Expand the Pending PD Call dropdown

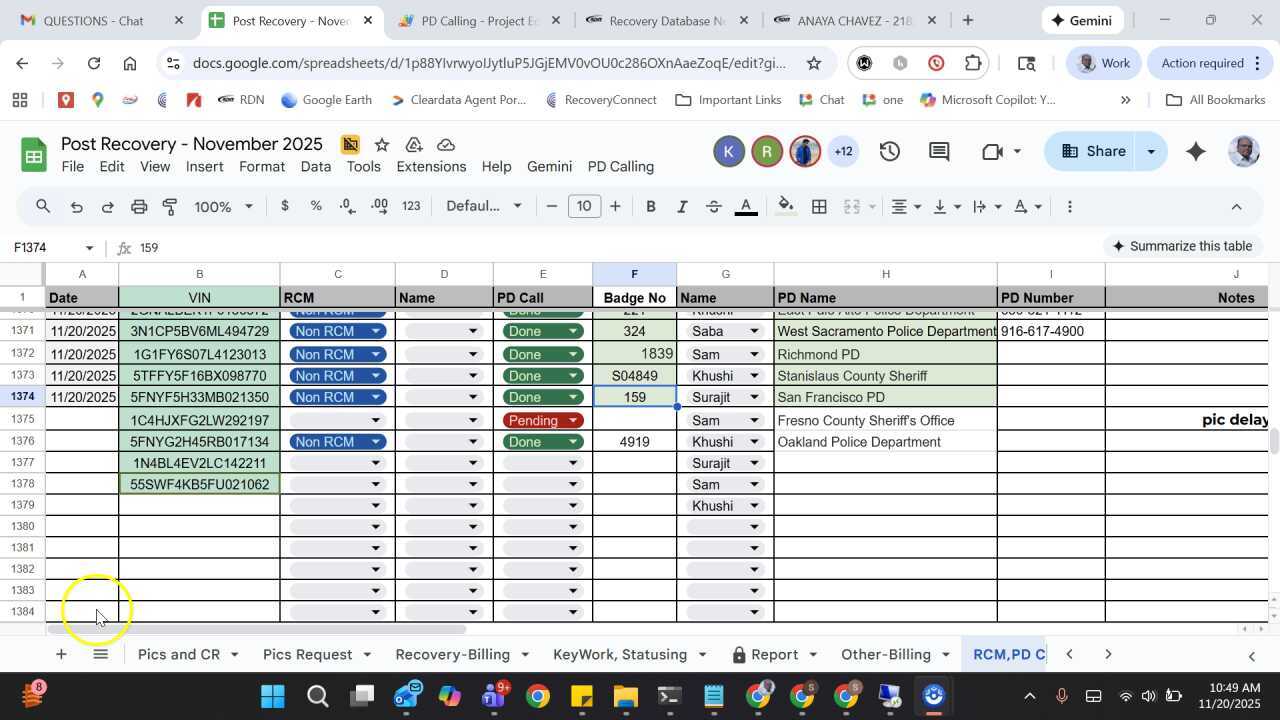[573, 420]
